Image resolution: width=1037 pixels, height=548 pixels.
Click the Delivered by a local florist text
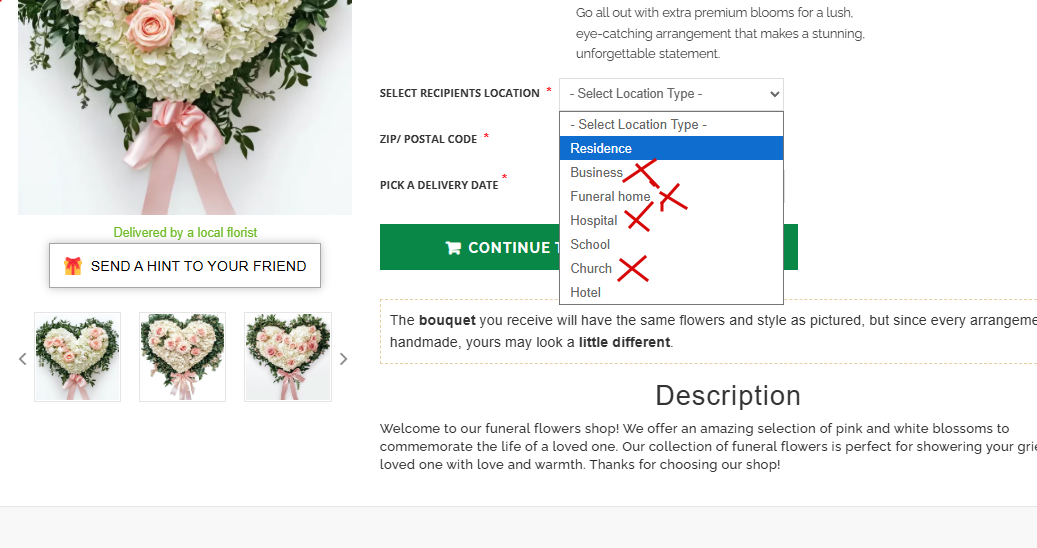(185, 233)
